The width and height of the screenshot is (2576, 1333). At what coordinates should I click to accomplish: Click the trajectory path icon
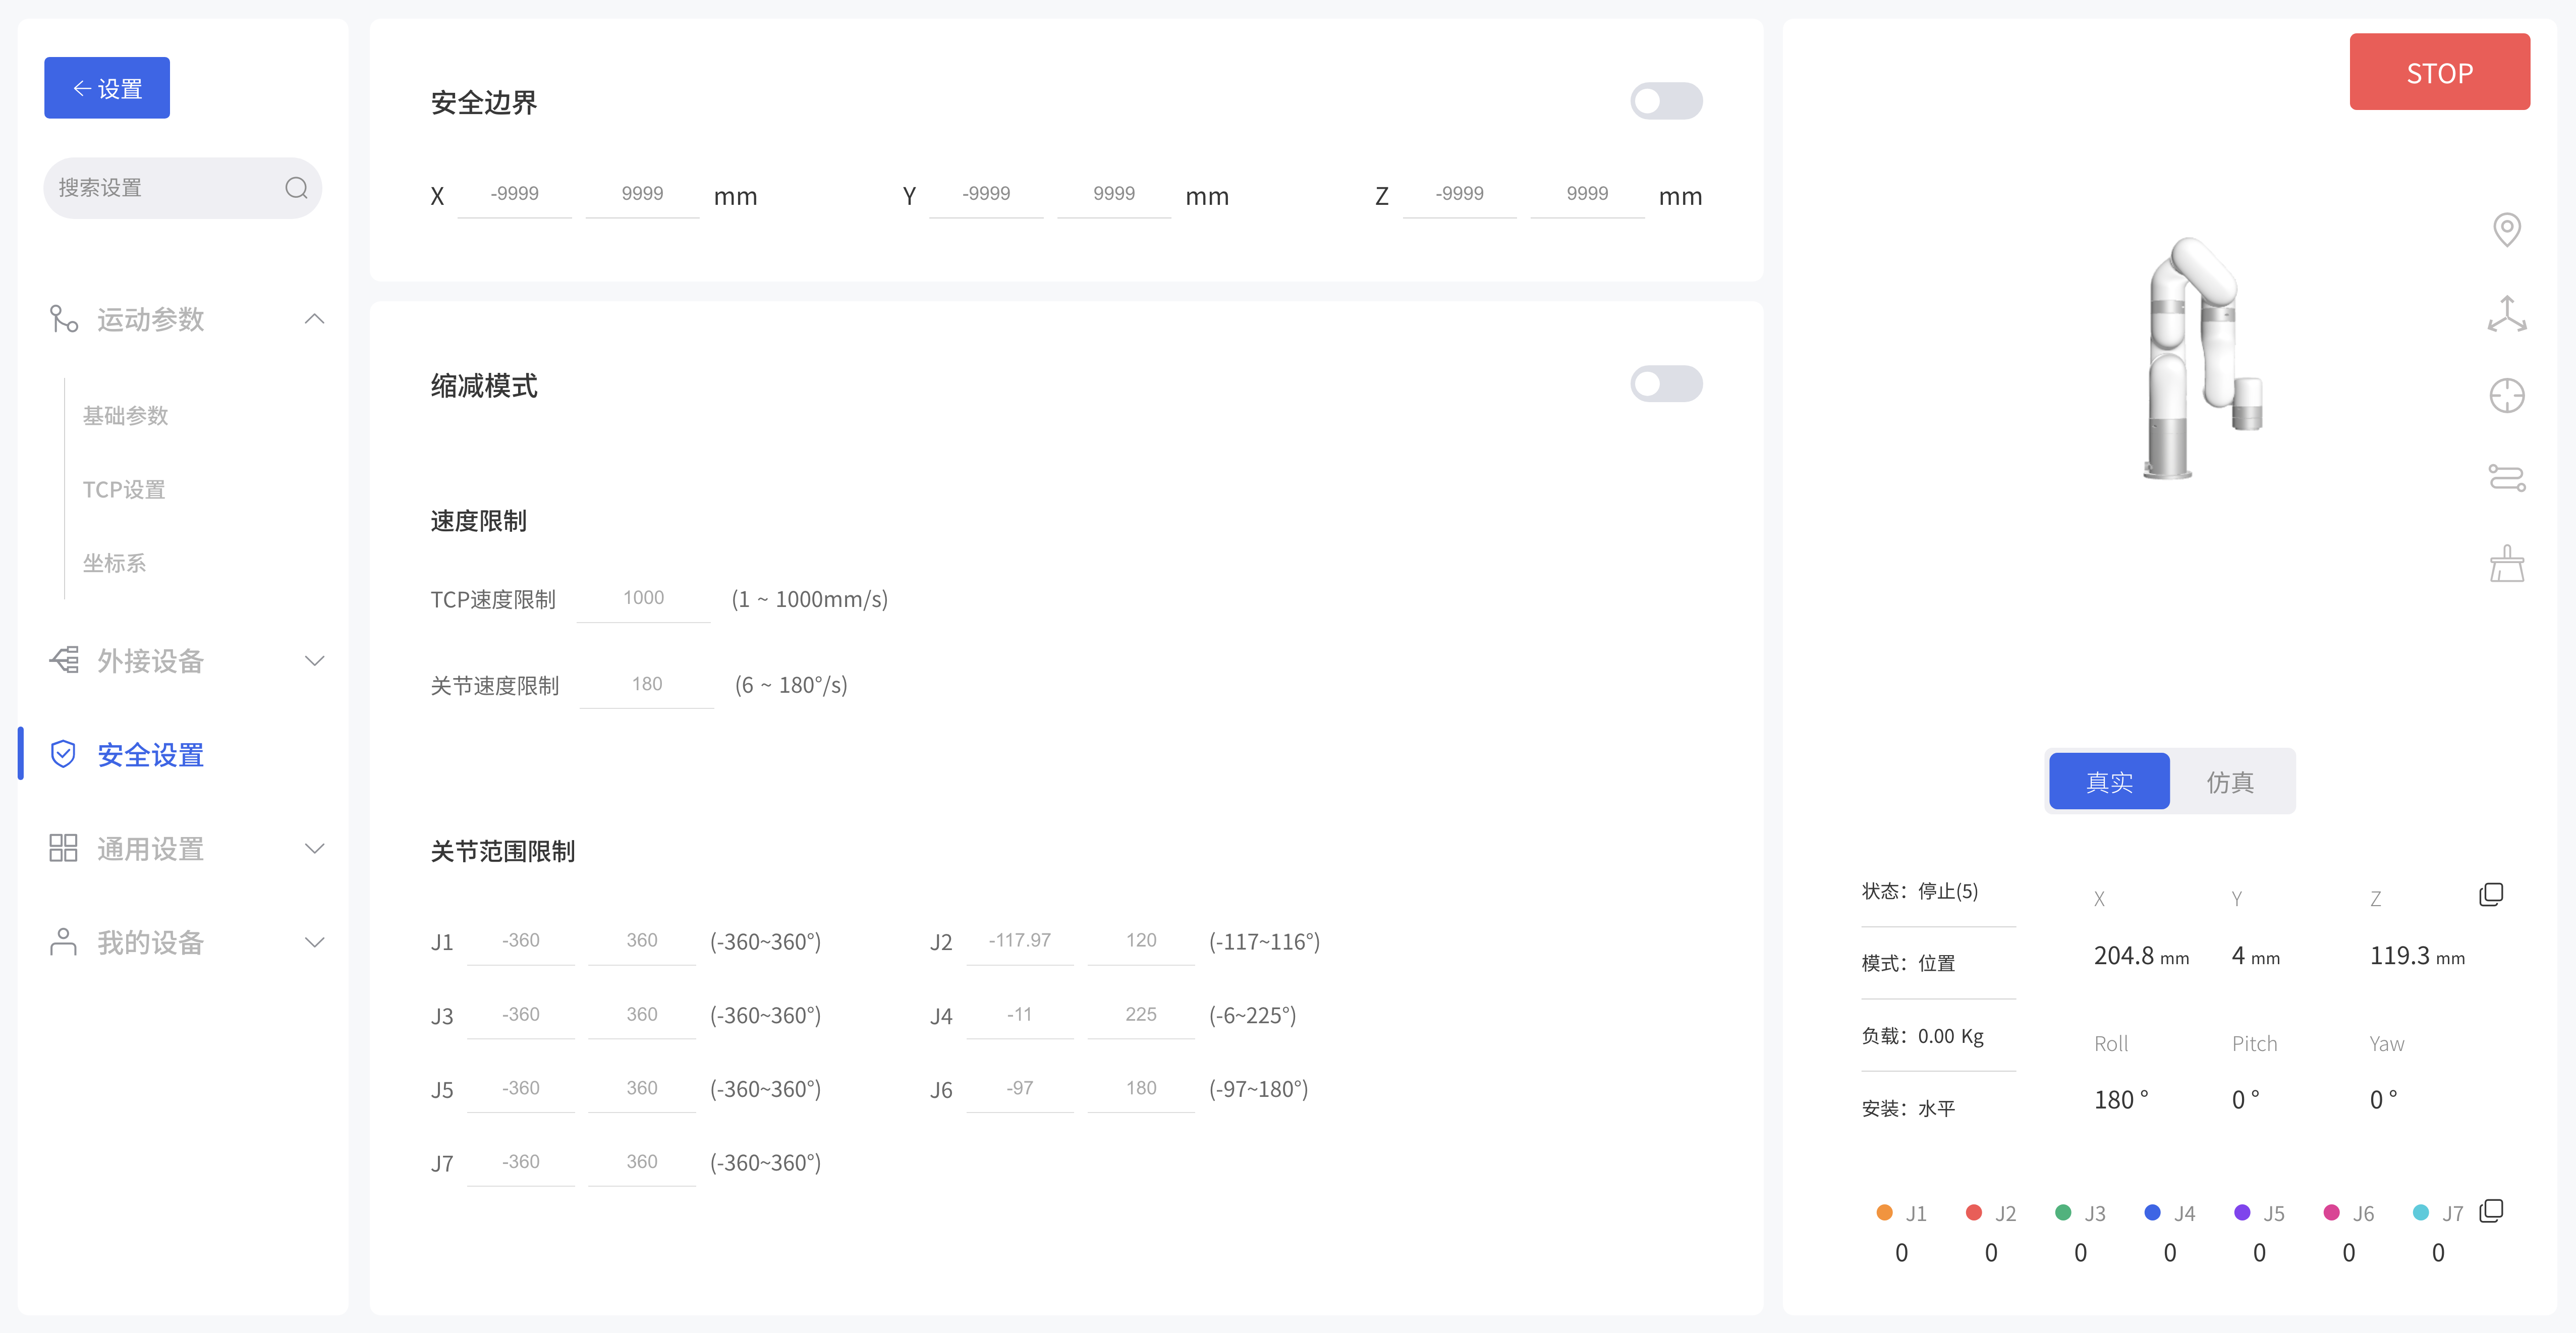[x=2506, y=478]
